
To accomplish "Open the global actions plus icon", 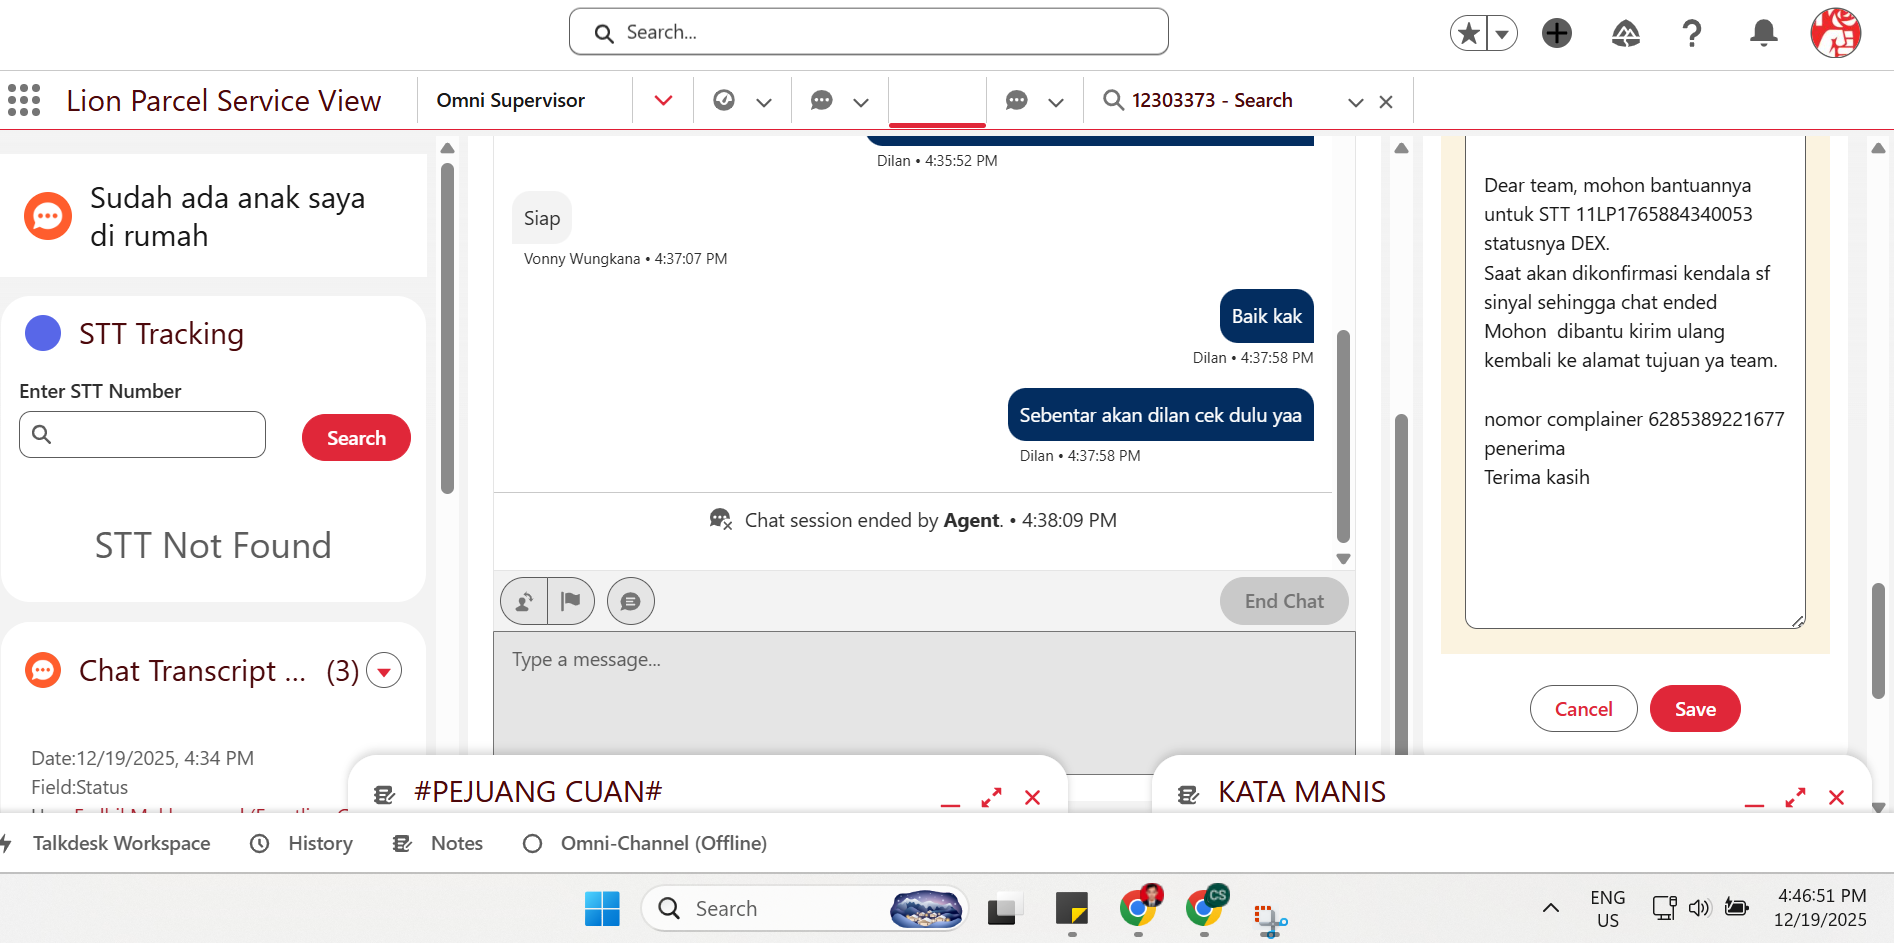I will click(1557, 33).
